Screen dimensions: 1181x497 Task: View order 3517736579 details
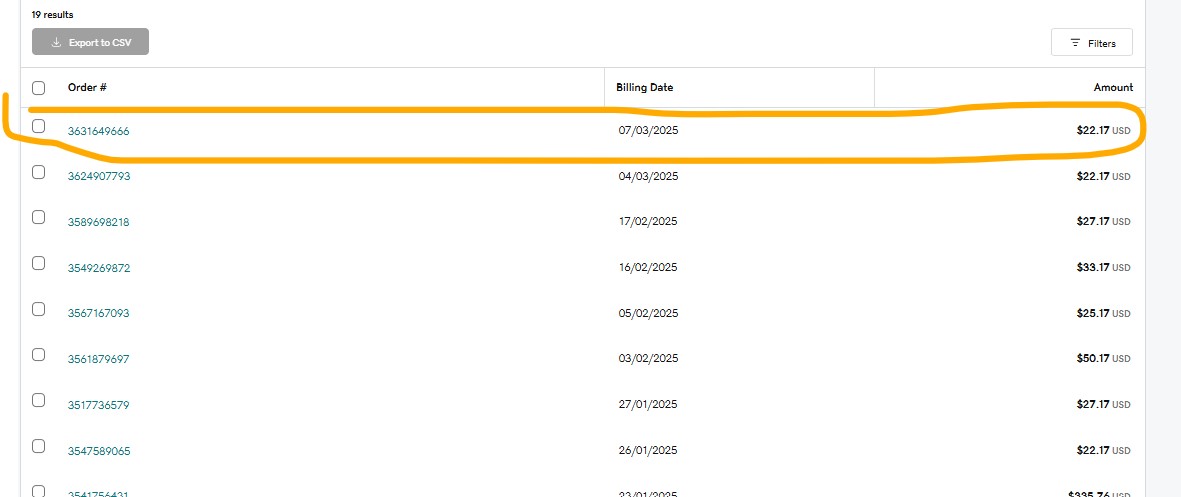pyautogui.click(x=98, y=405)
